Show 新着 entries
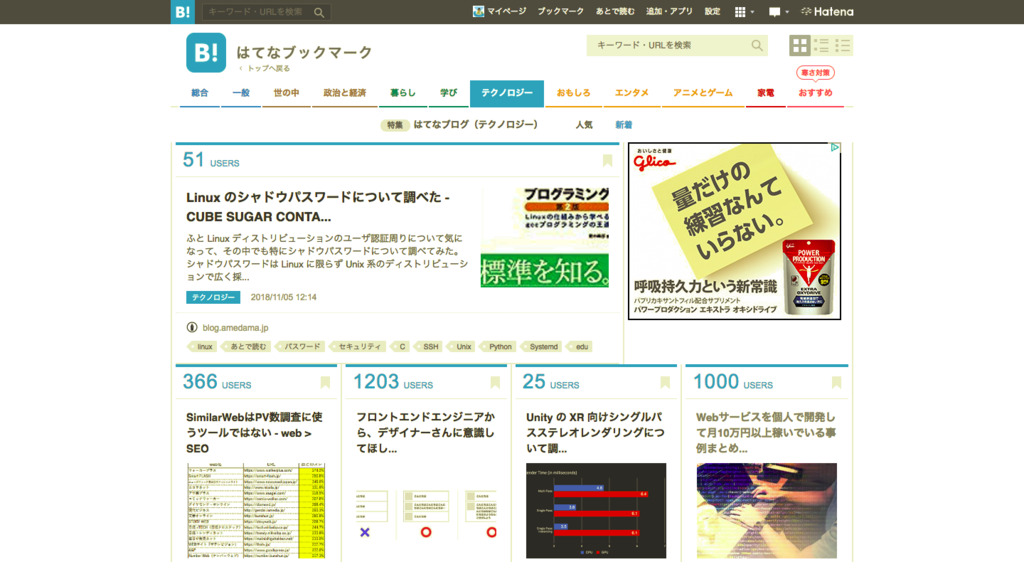Screen dimensions: 1024x562 click(x=624, y=125)
